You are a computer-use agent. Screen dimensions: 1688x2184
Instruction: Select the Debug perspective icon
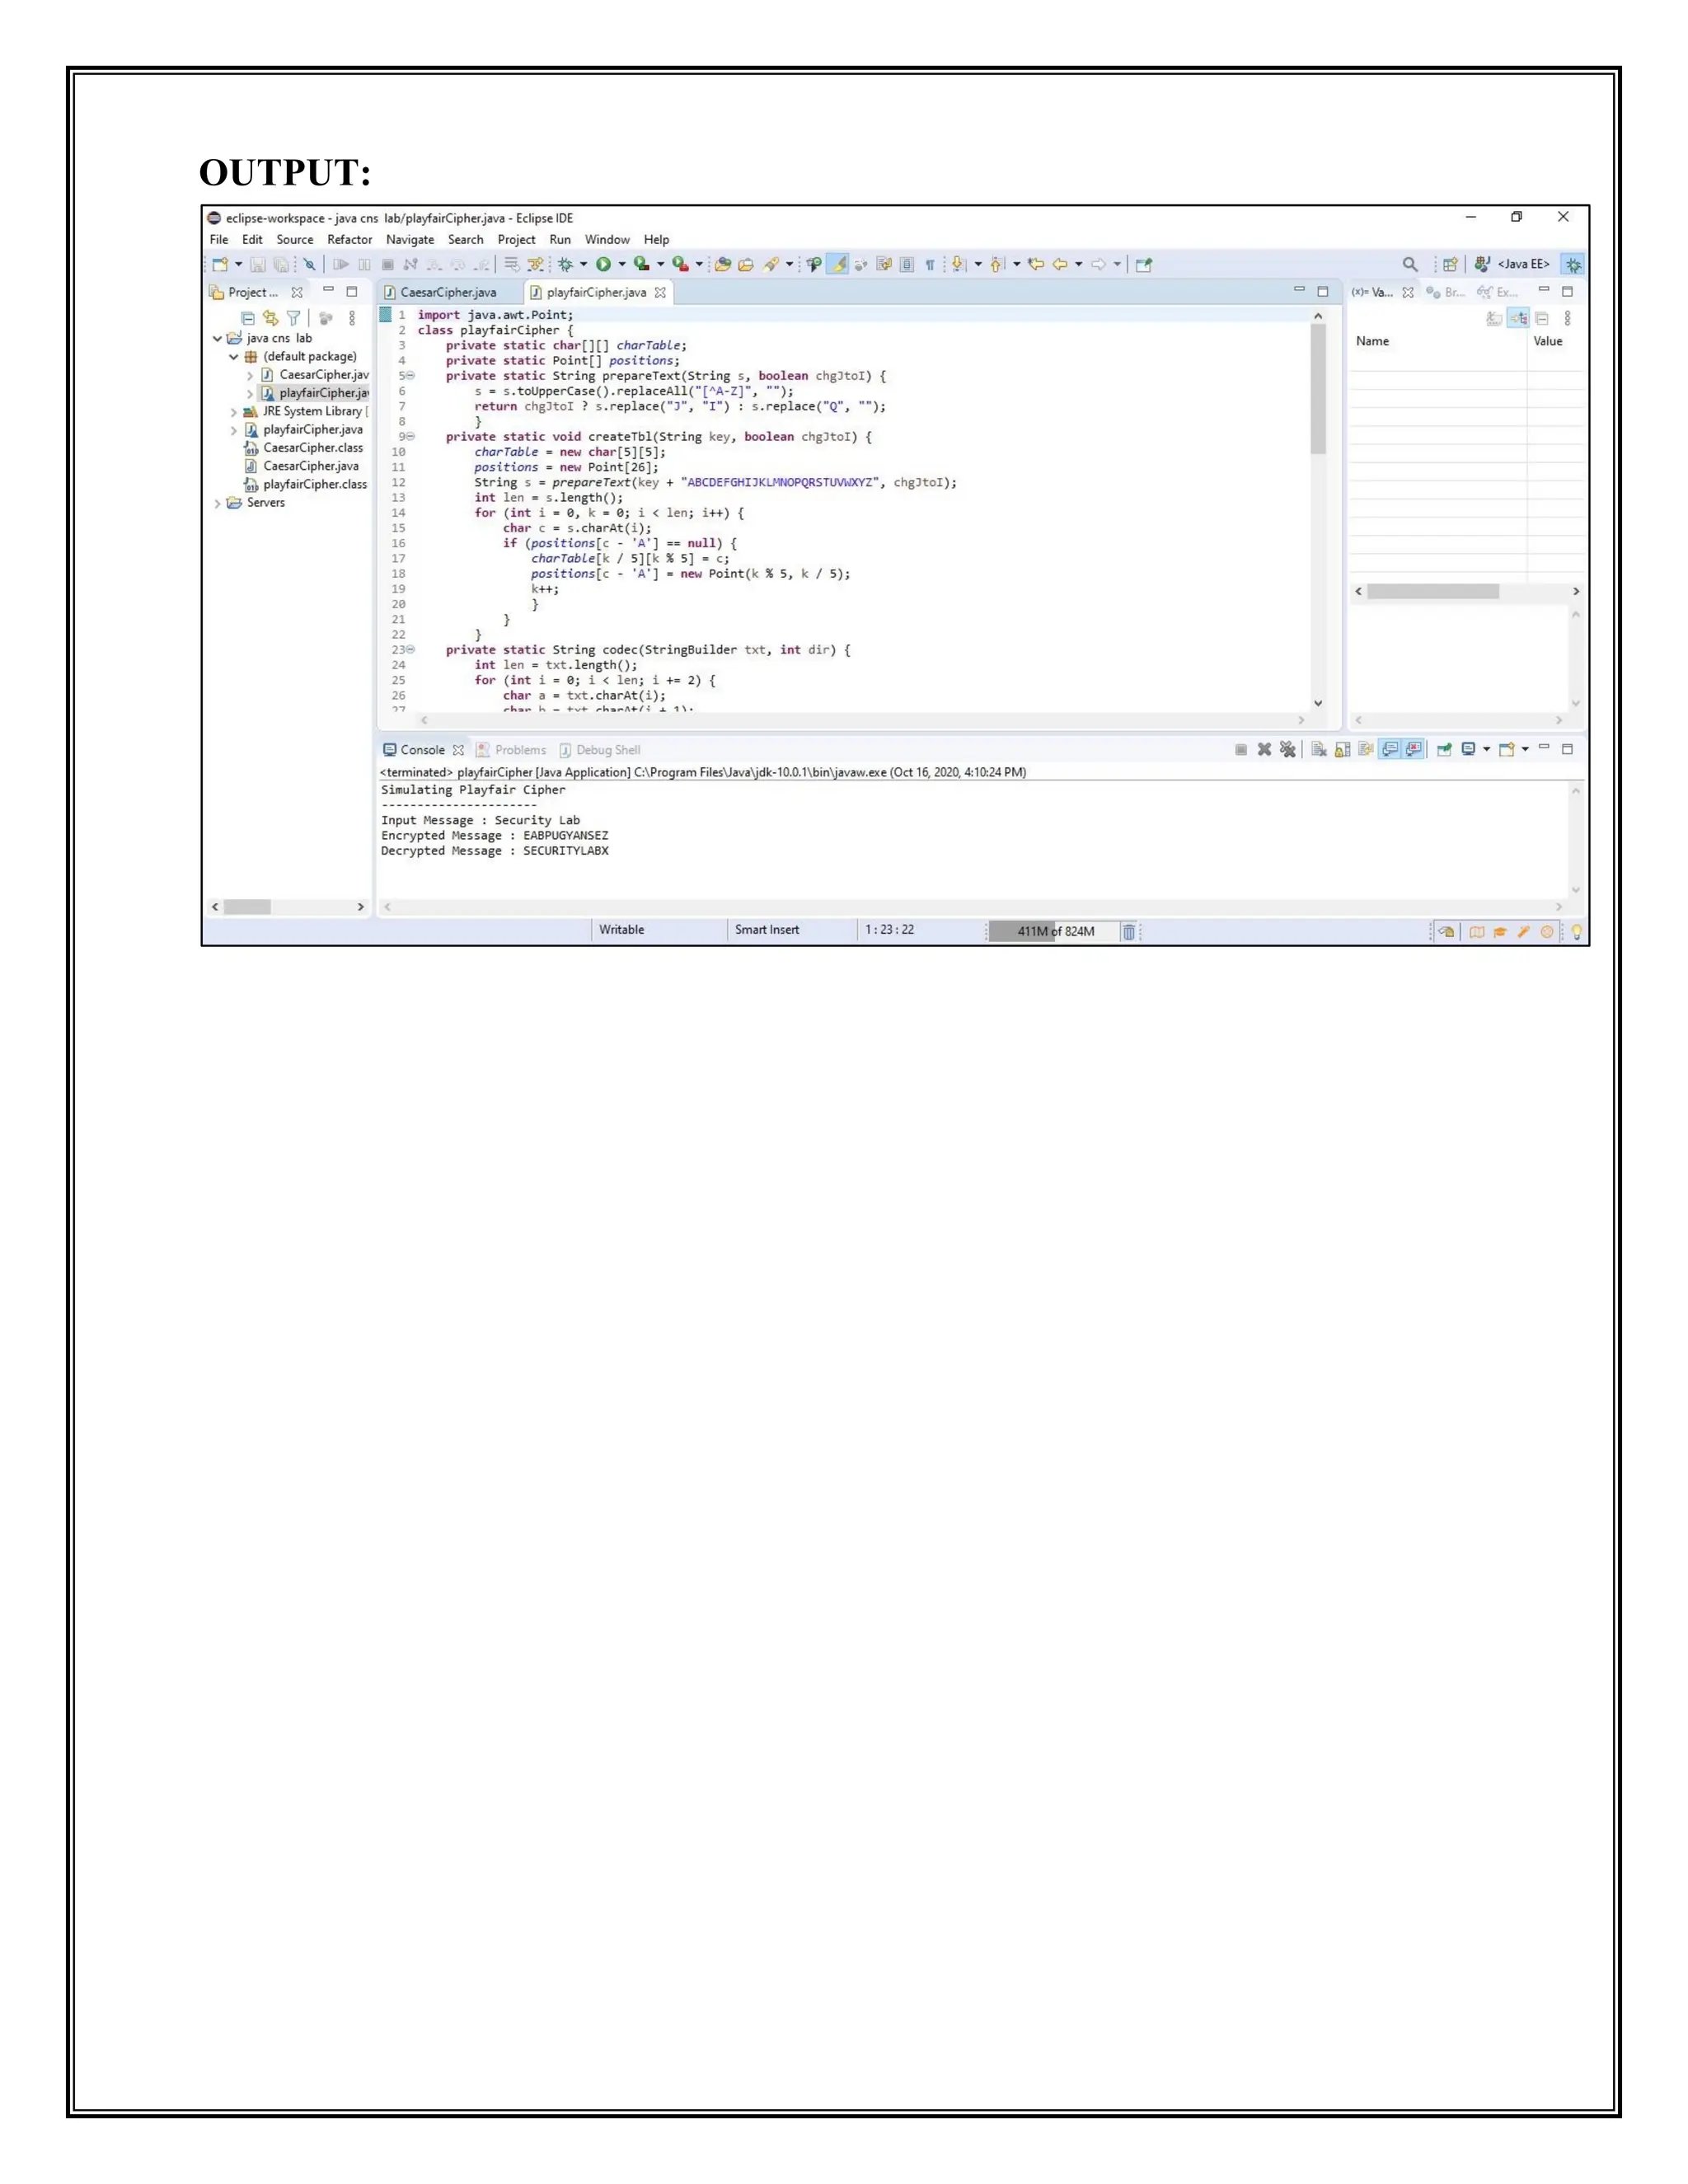[x=1574, y=264]
